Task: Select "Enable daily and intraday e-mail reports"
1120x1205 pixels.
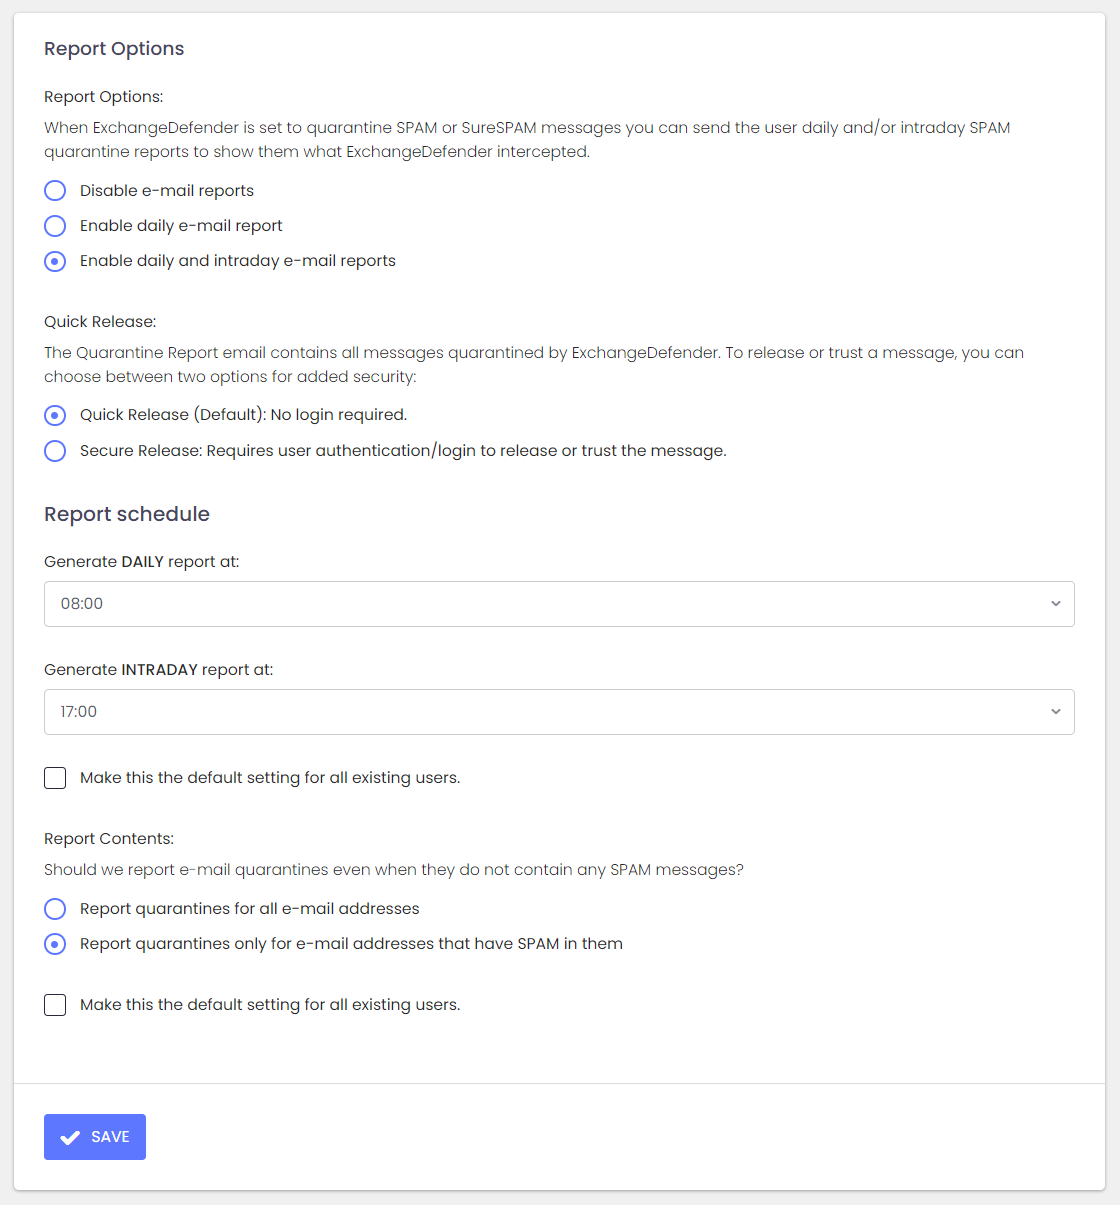Action: click(55, 261)
